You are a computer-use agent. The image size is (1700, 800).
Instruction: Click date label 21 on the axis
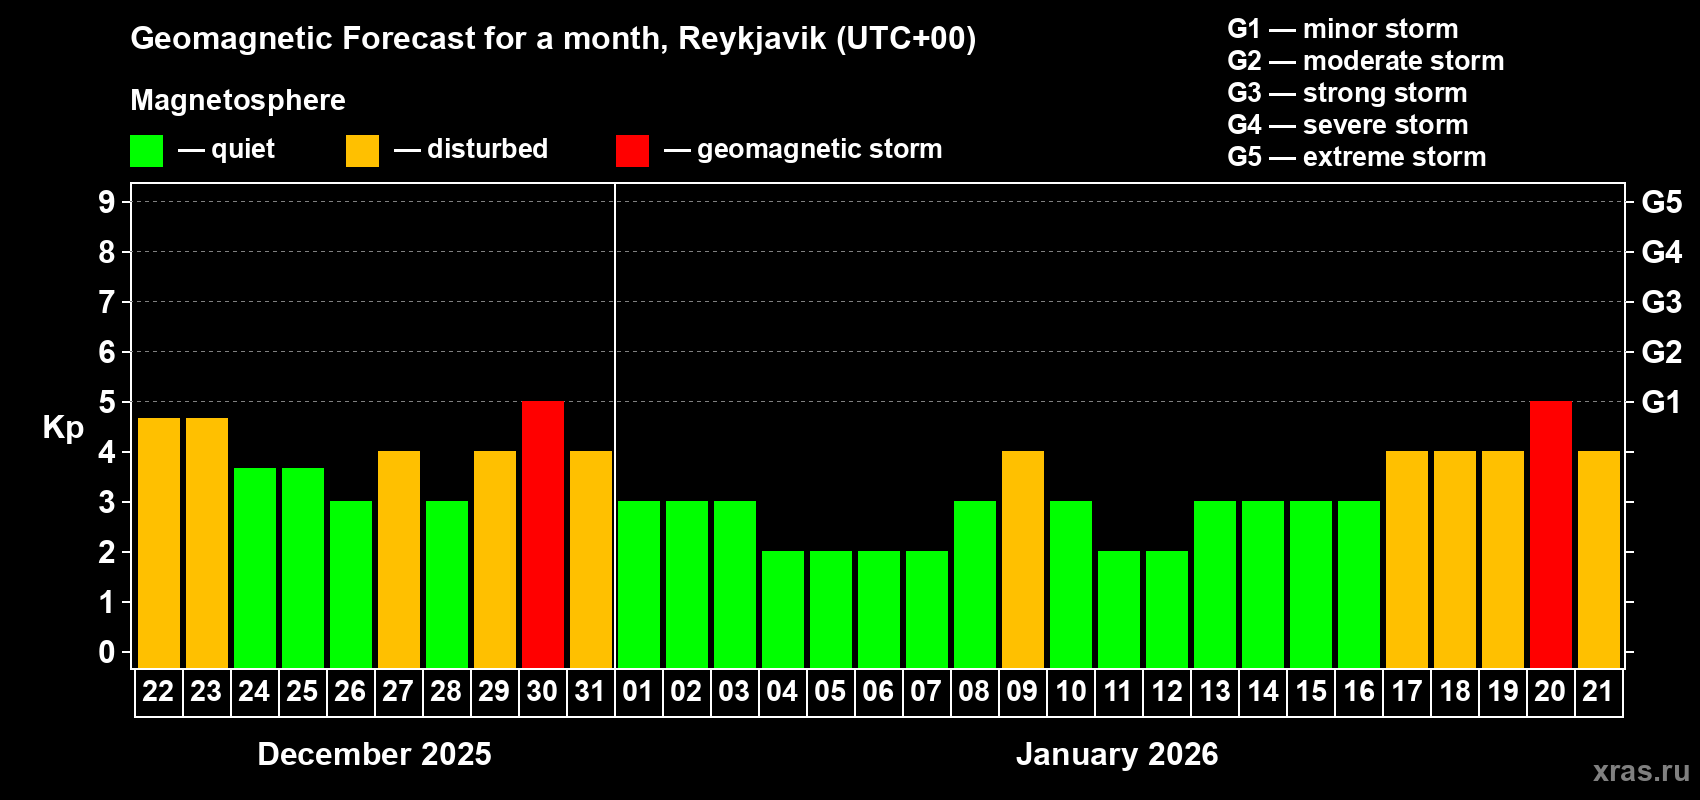pos(1598,692)
